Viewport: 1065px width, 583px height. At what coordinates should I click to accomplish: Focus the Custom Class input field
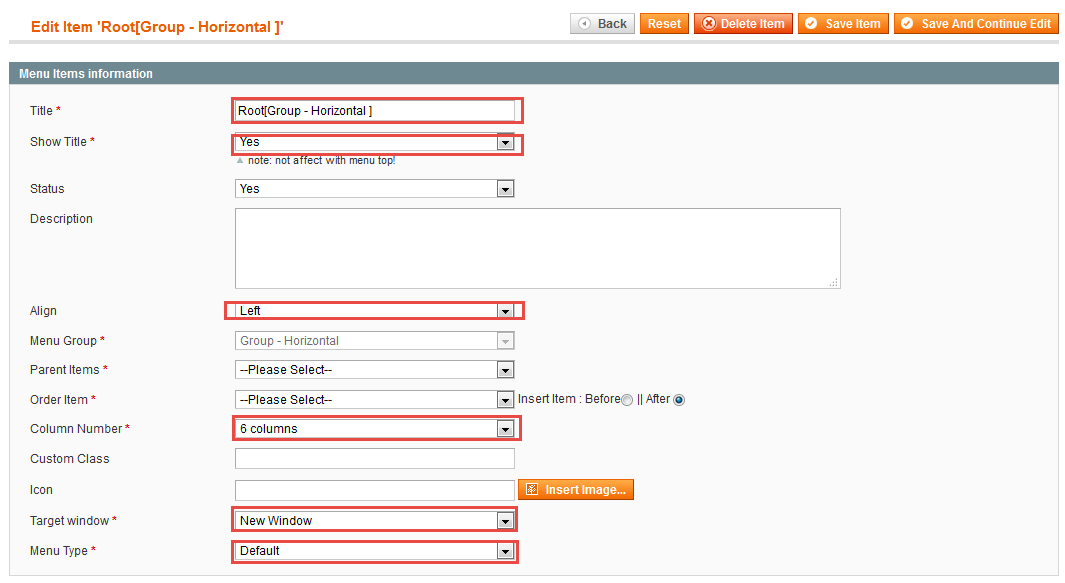pos(374,459)
